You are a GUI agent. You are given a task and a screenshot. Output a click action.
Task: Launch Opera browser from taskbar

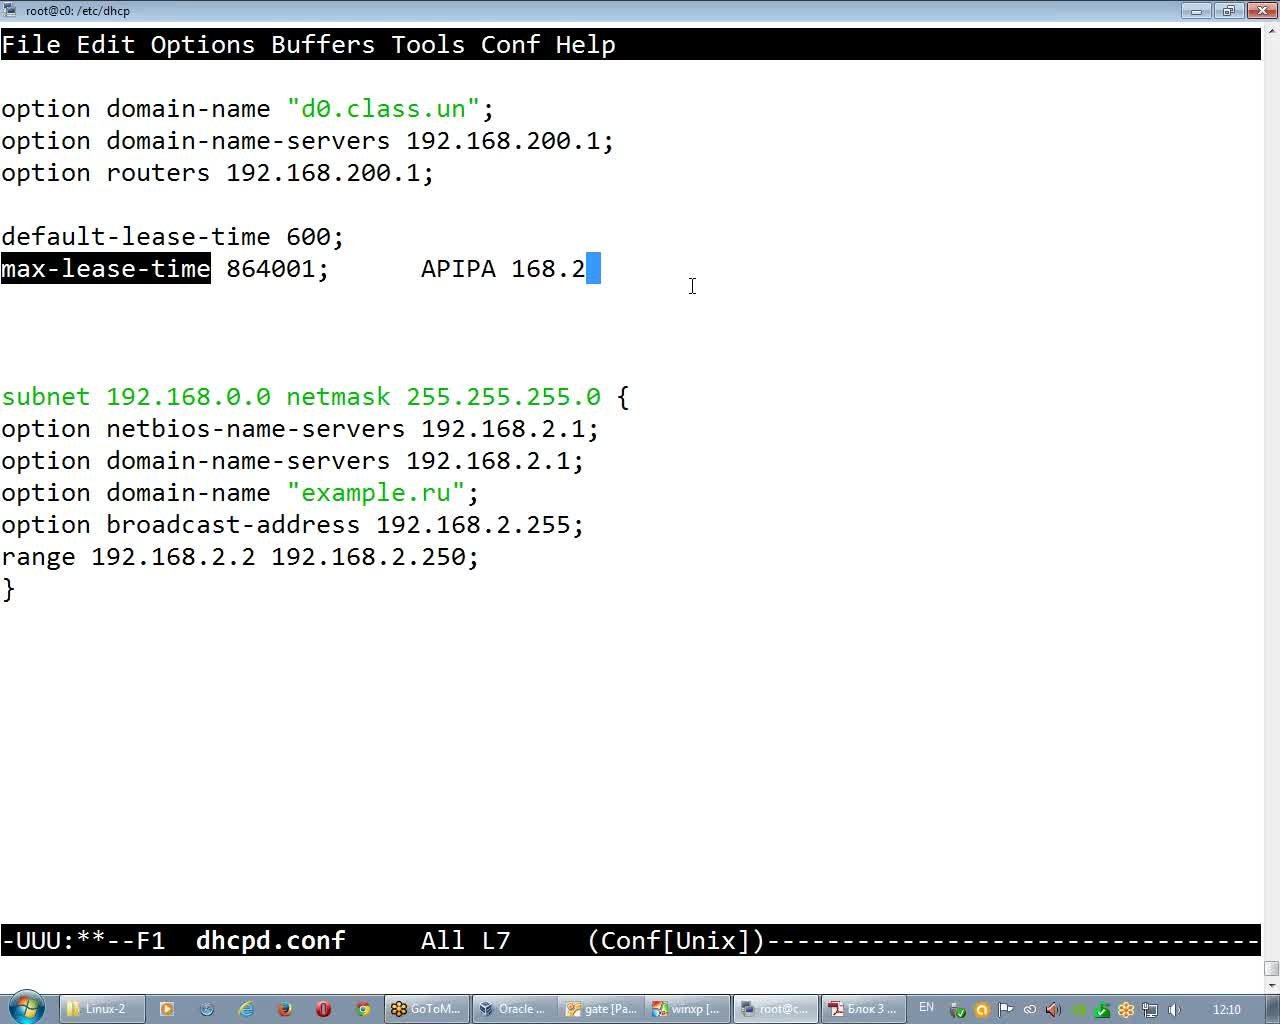[x=323, y=1009]
